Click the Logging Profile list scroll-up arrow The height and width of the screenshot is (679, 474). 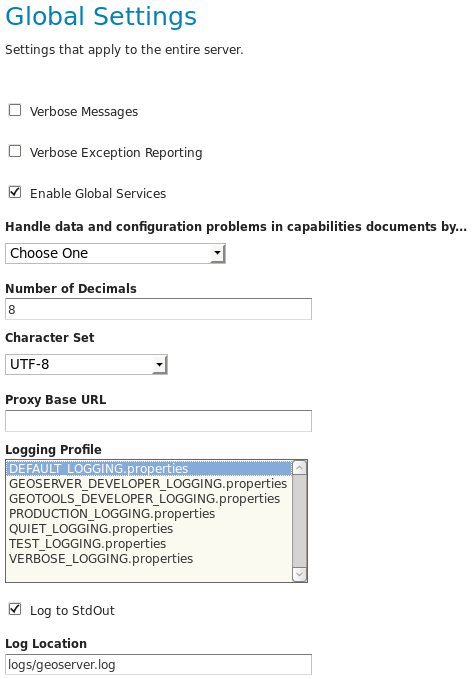pyautogui.click(x=300, y=468)
